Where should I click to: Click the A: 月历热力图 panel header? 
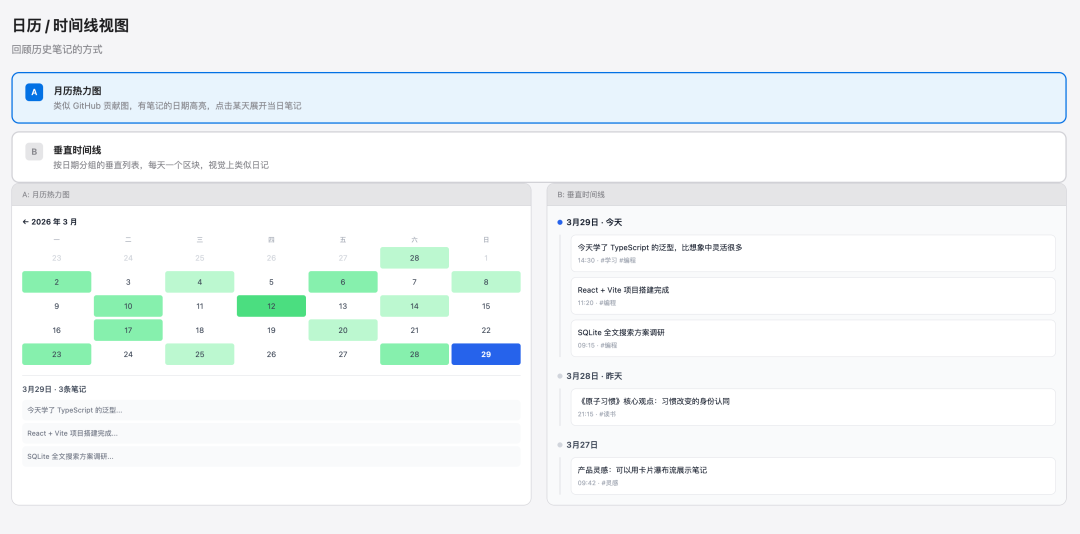click(271, 194)
